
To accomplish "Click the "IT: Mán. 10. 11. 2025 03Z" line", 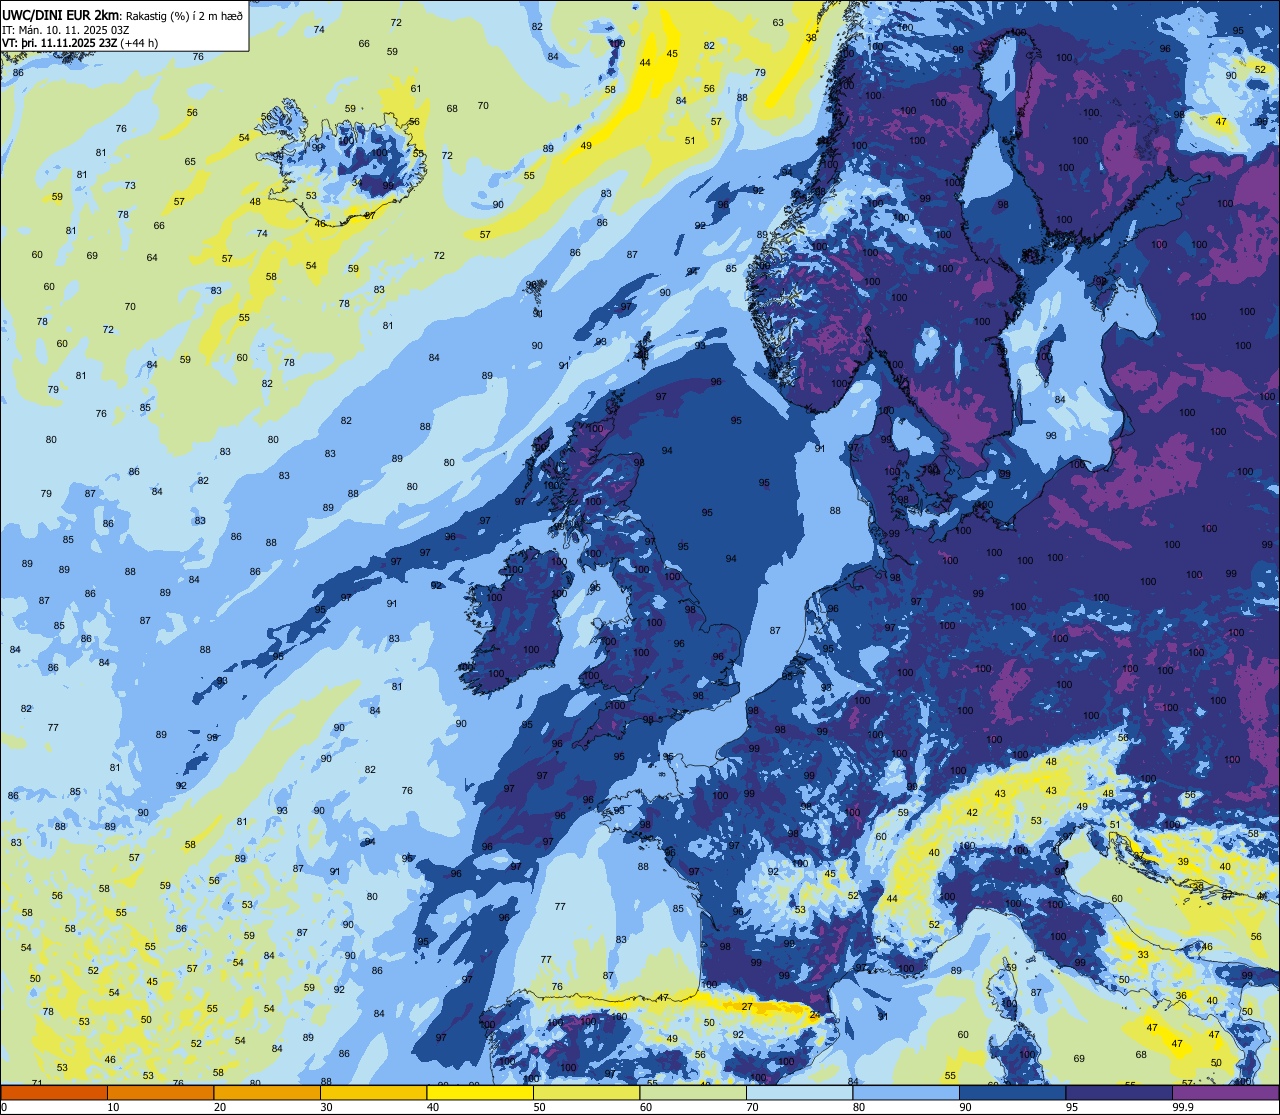I will [x=66, y=29].
